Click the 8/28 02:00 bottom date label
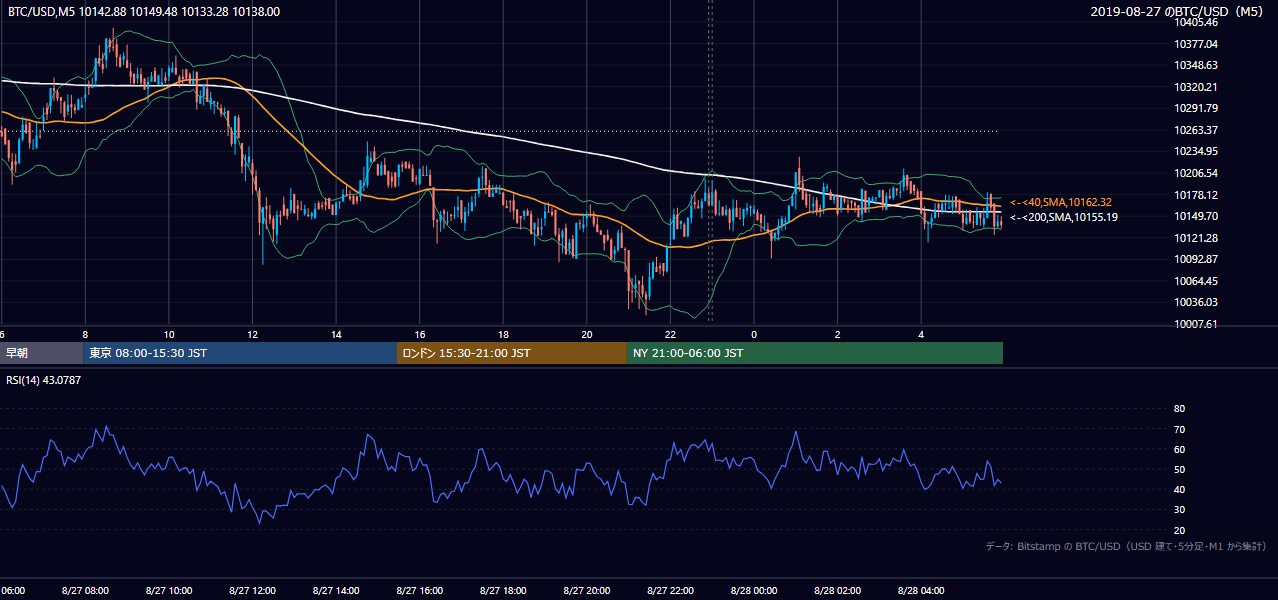Screen dimensions: 1278x600 (838, 591)
